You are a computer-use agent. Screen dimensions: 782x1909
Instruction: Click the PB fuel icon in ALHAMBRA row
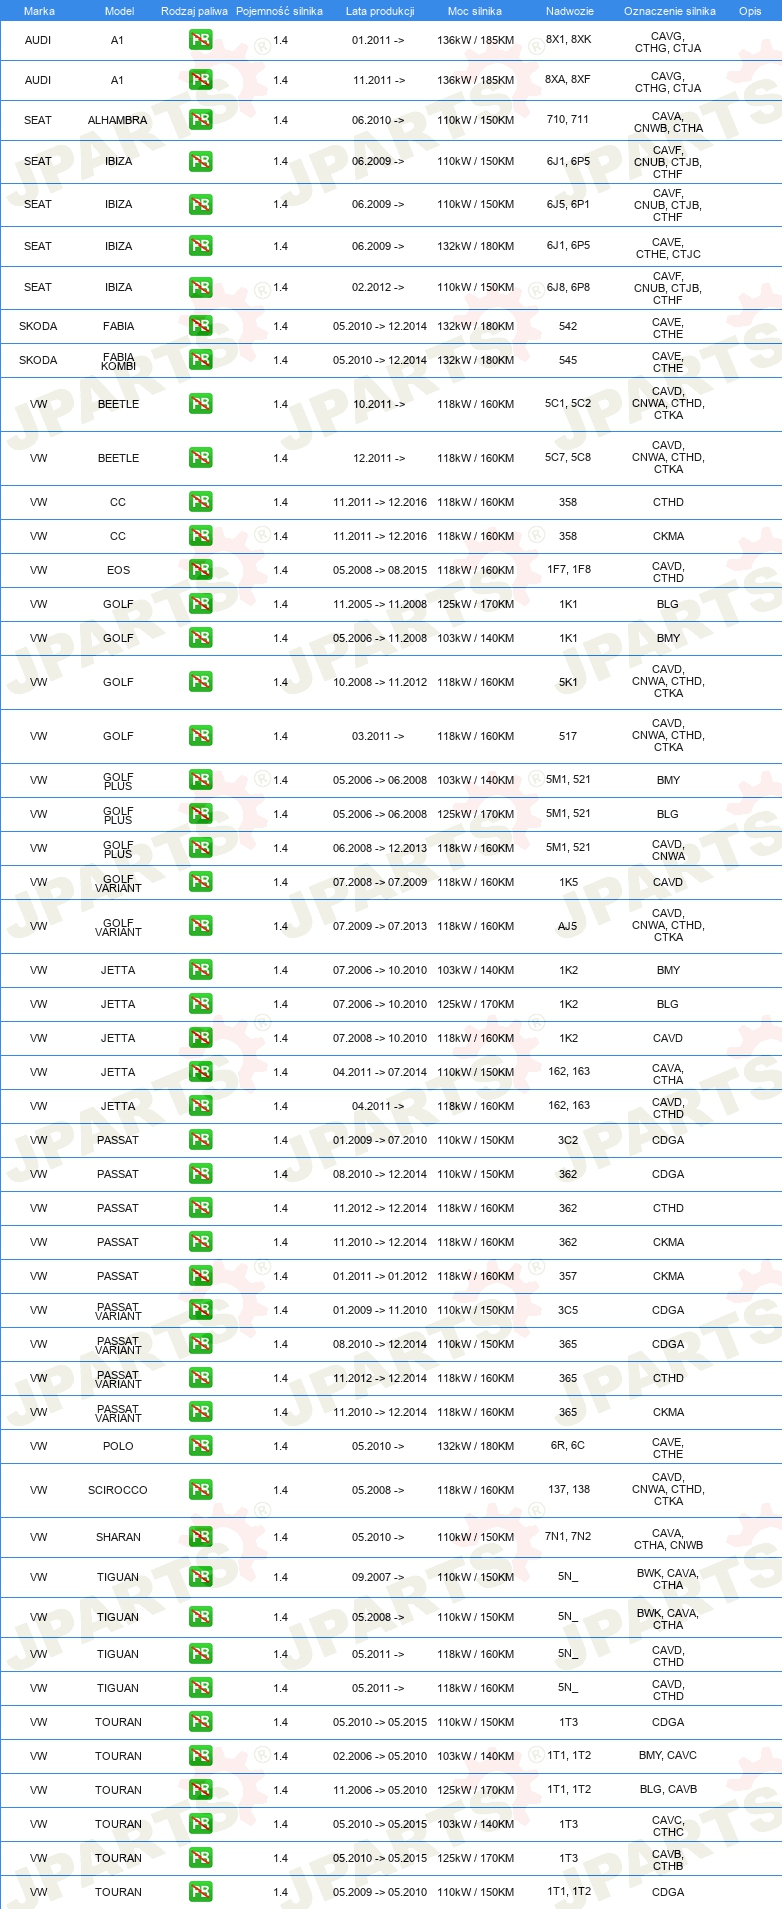pyautogui.click(x=200, y=120)
